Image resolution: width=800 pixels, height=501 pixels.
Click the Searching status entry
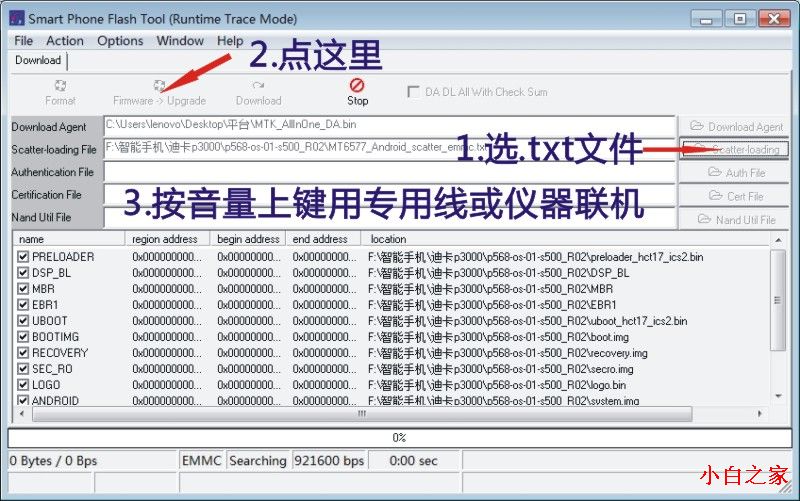click(258, 461)
